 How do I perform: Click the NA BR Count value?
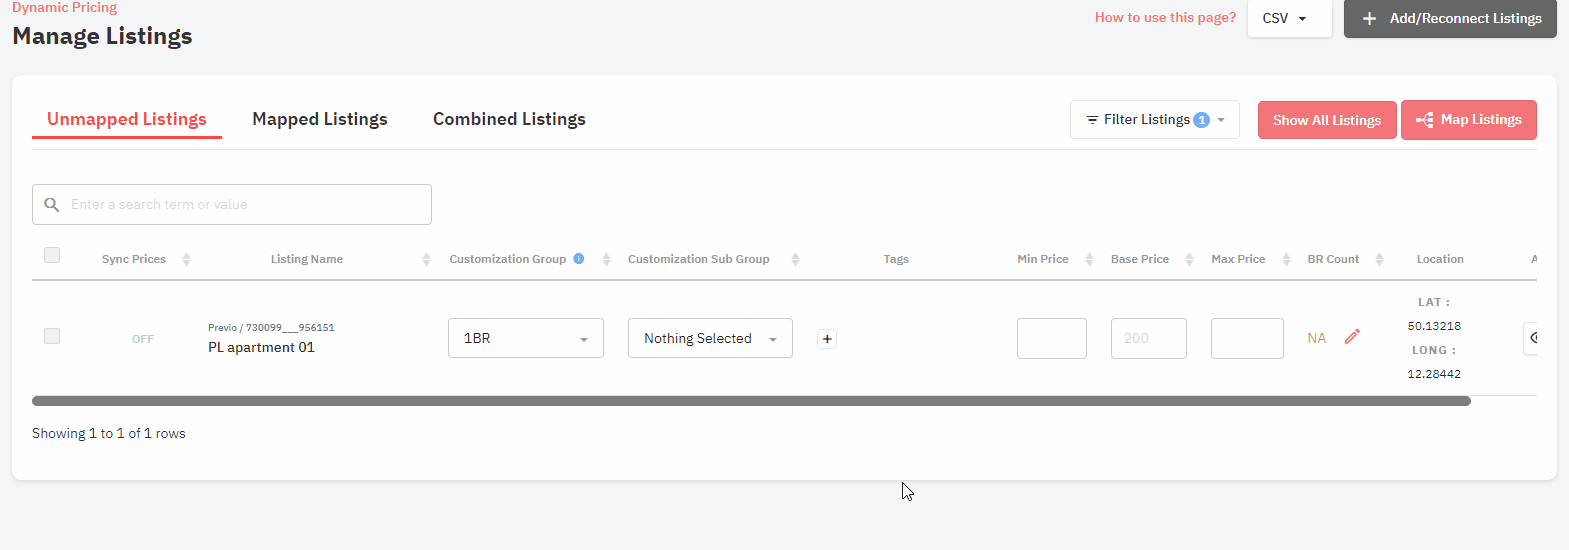click(x=1316, y=338)
